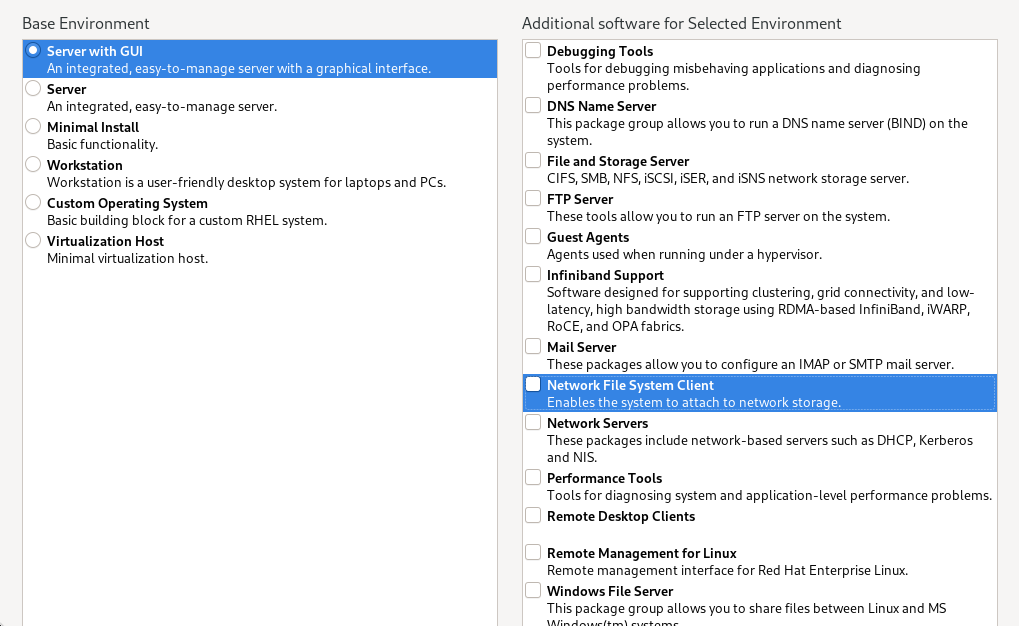Check the Guest Agents box
This screenshot has height=626, width=1019.
click(x=534, y=237)
